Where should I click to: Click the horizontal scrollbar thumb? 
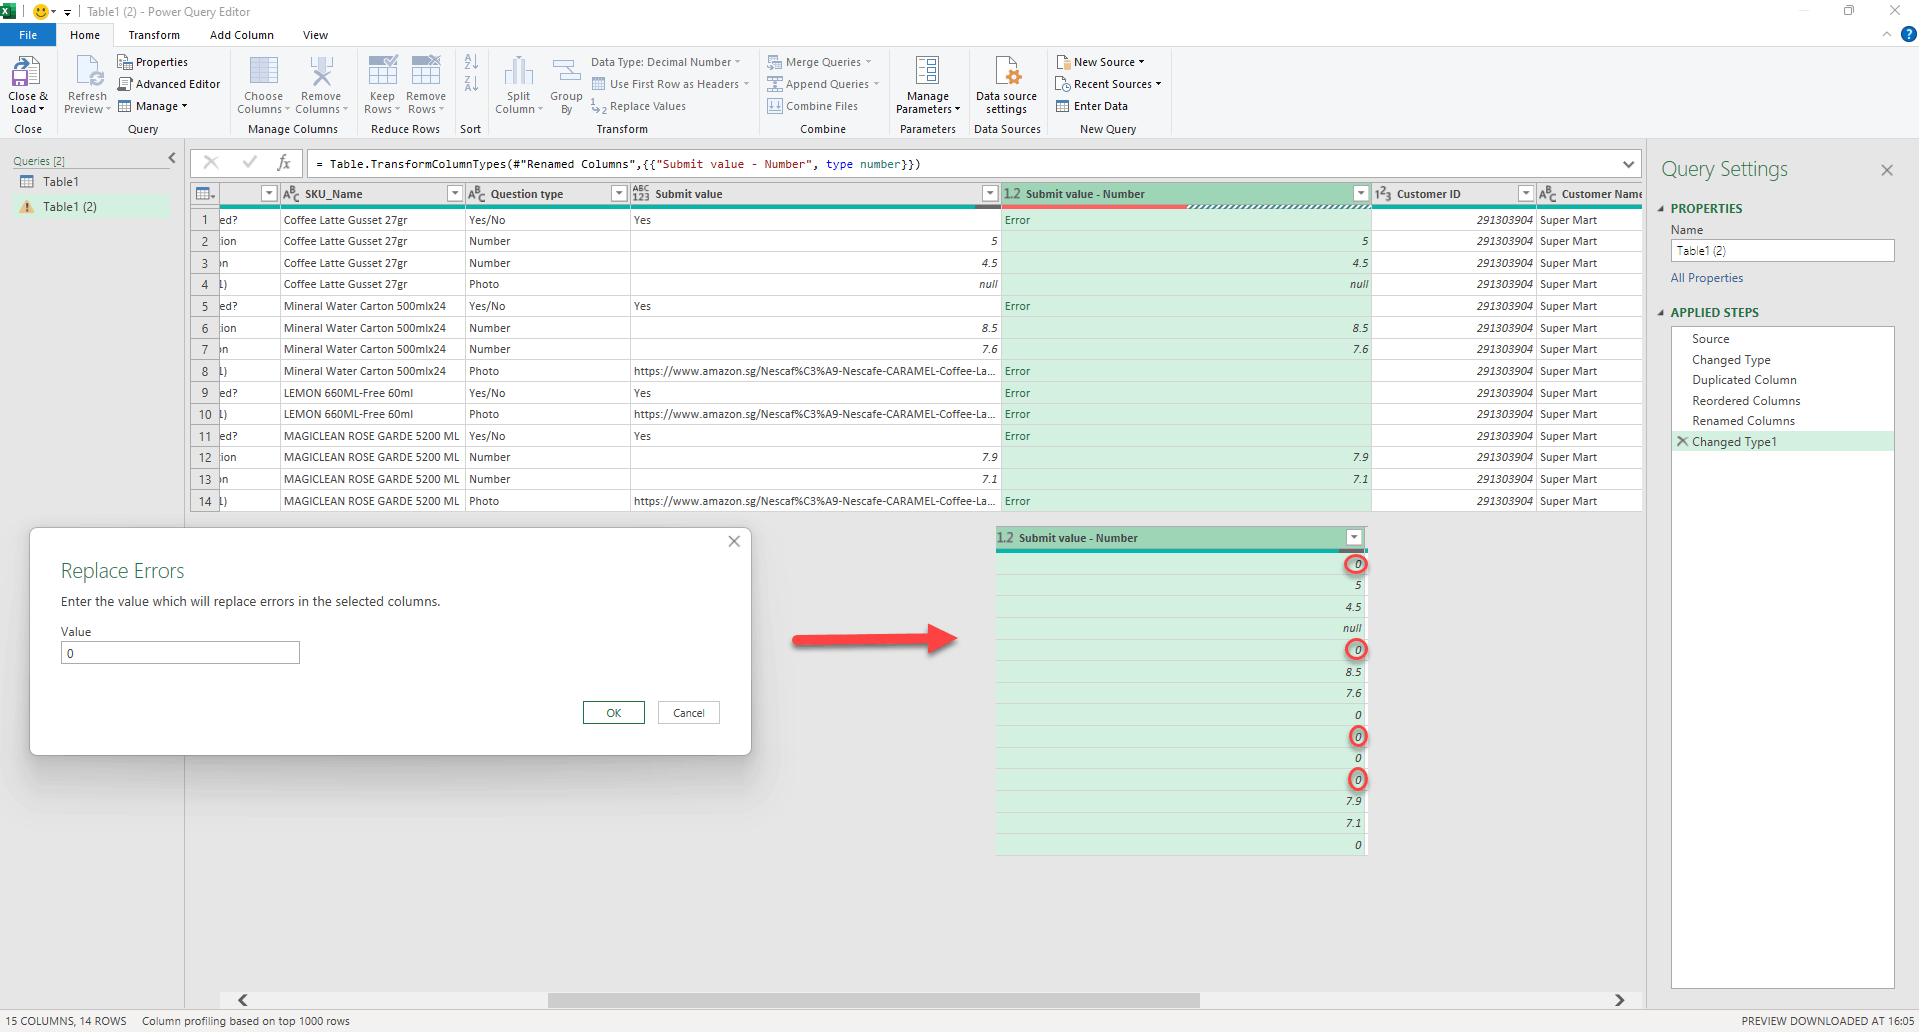[x=873, y=1000]
